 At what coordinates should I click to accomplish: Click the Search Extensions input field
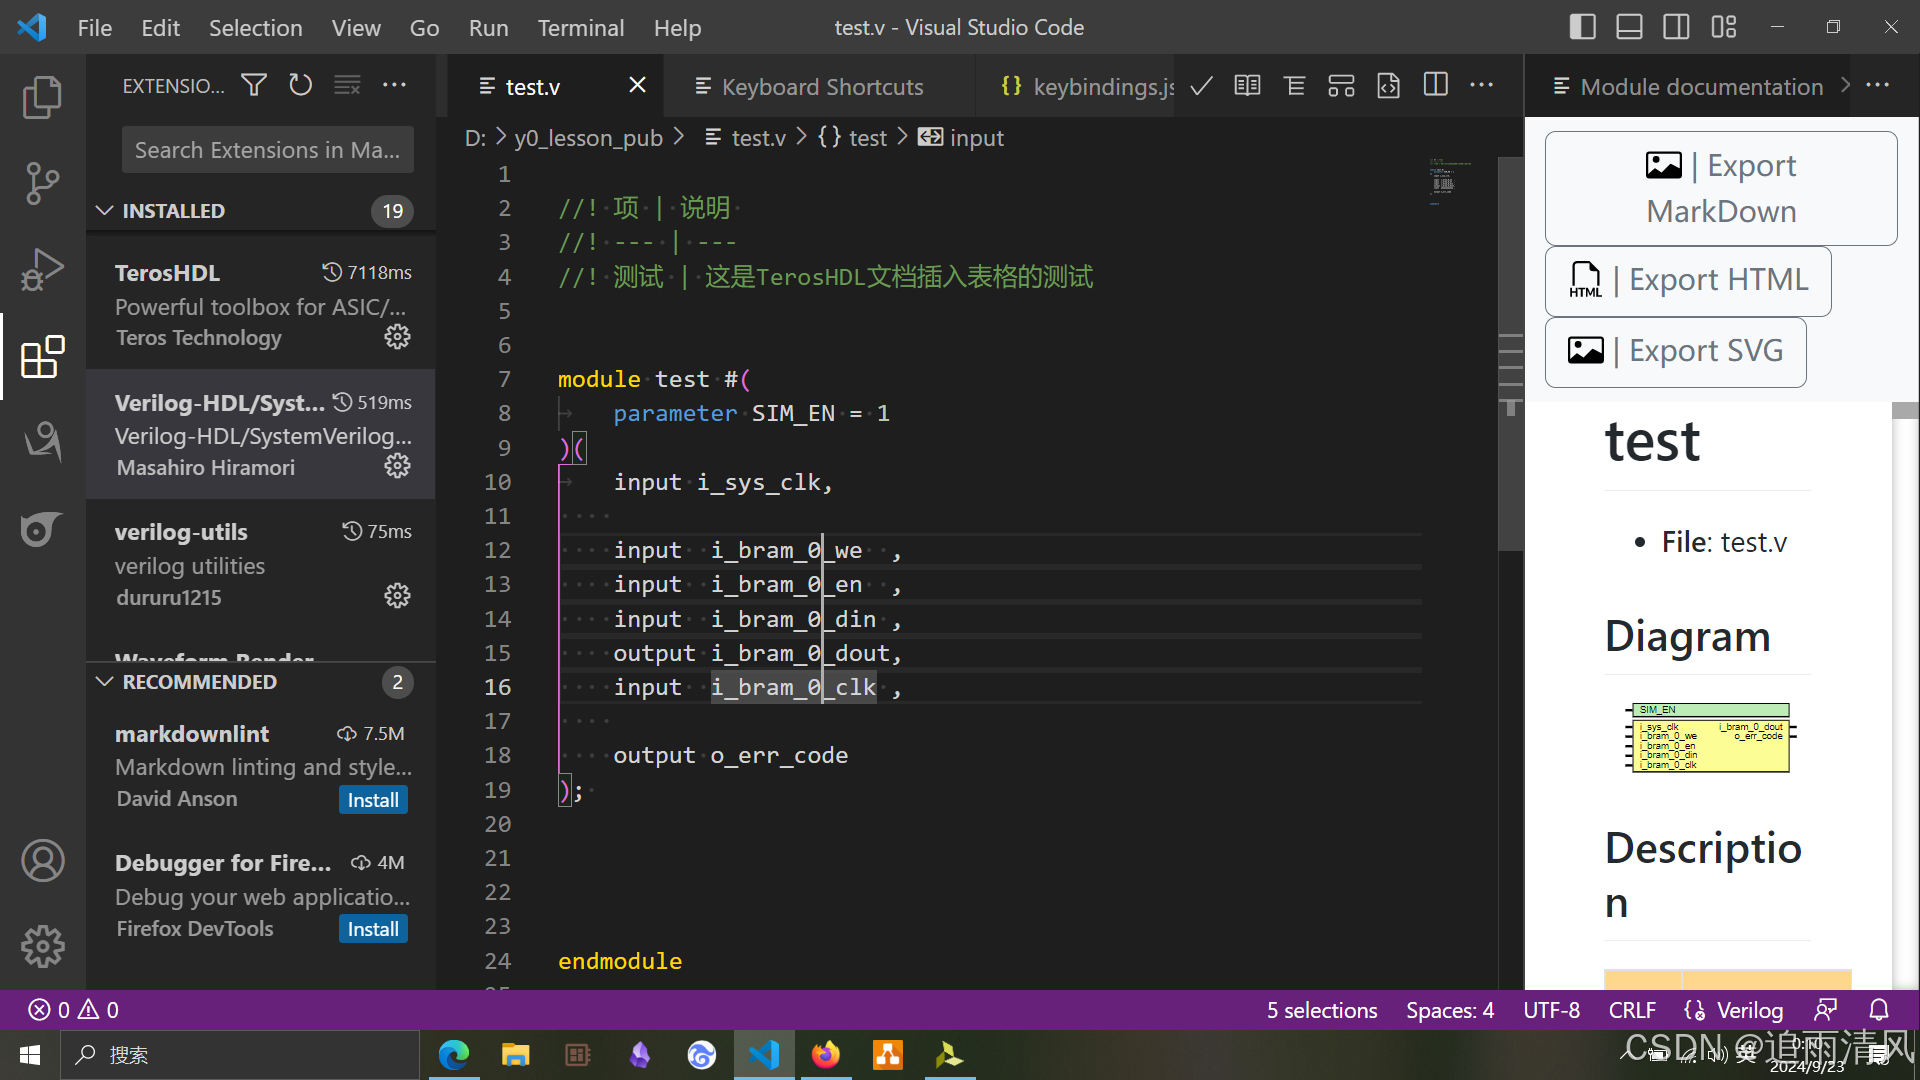click(x=267, y=149)
